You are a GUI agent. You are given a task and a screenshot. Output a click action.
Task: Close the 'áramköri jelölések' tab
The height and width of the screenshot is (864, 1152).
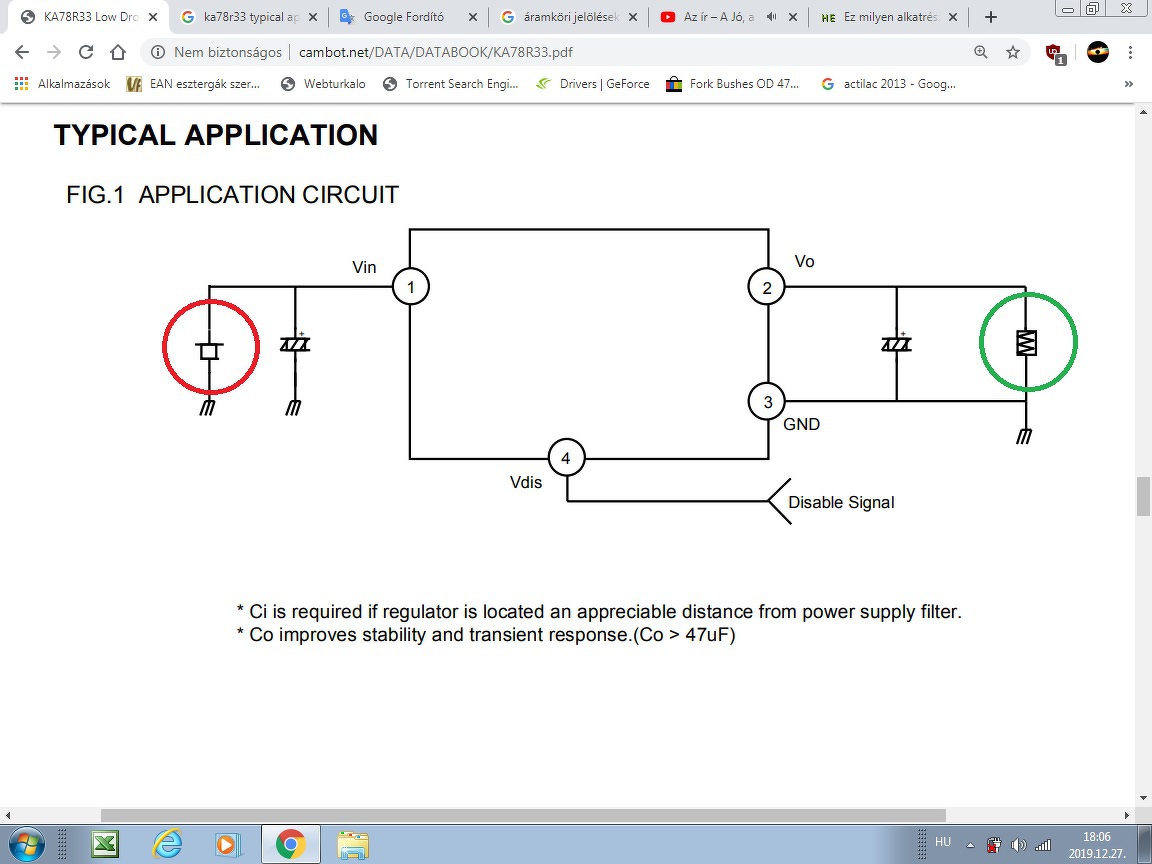coord(633,17)
